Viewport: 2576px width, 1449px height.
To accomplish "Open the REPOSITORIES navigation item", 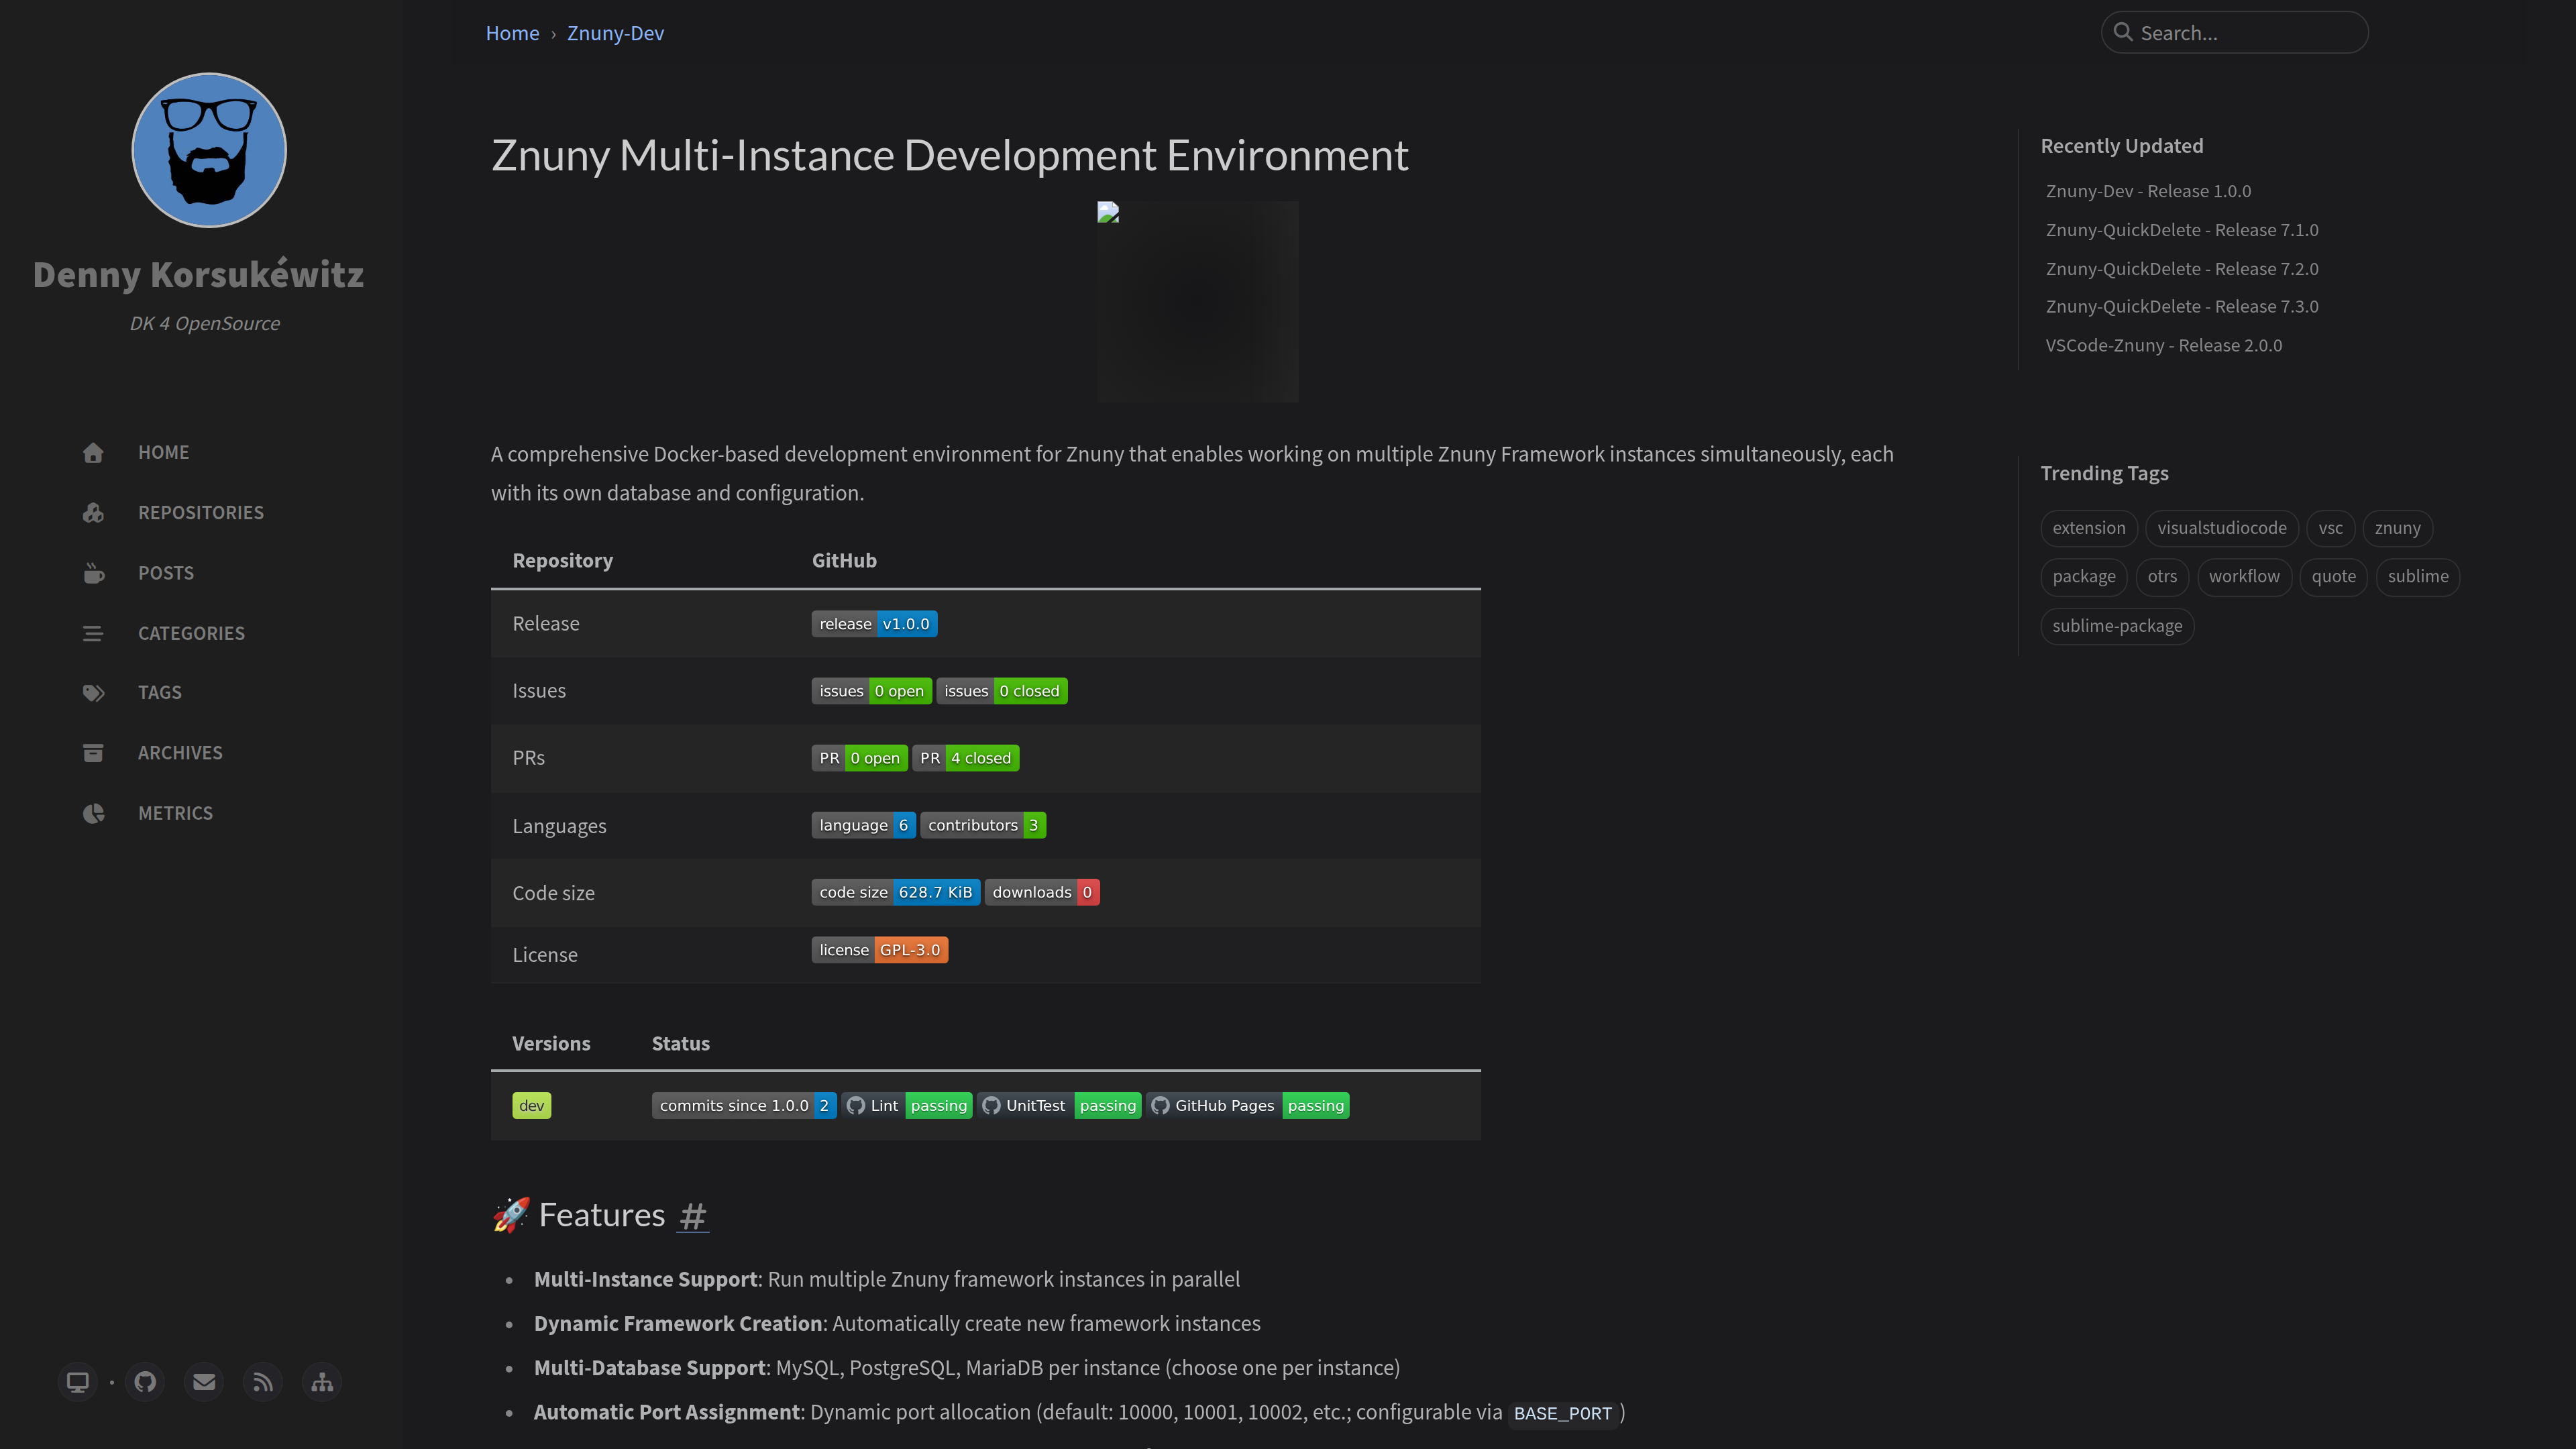I will coord(201,512).
